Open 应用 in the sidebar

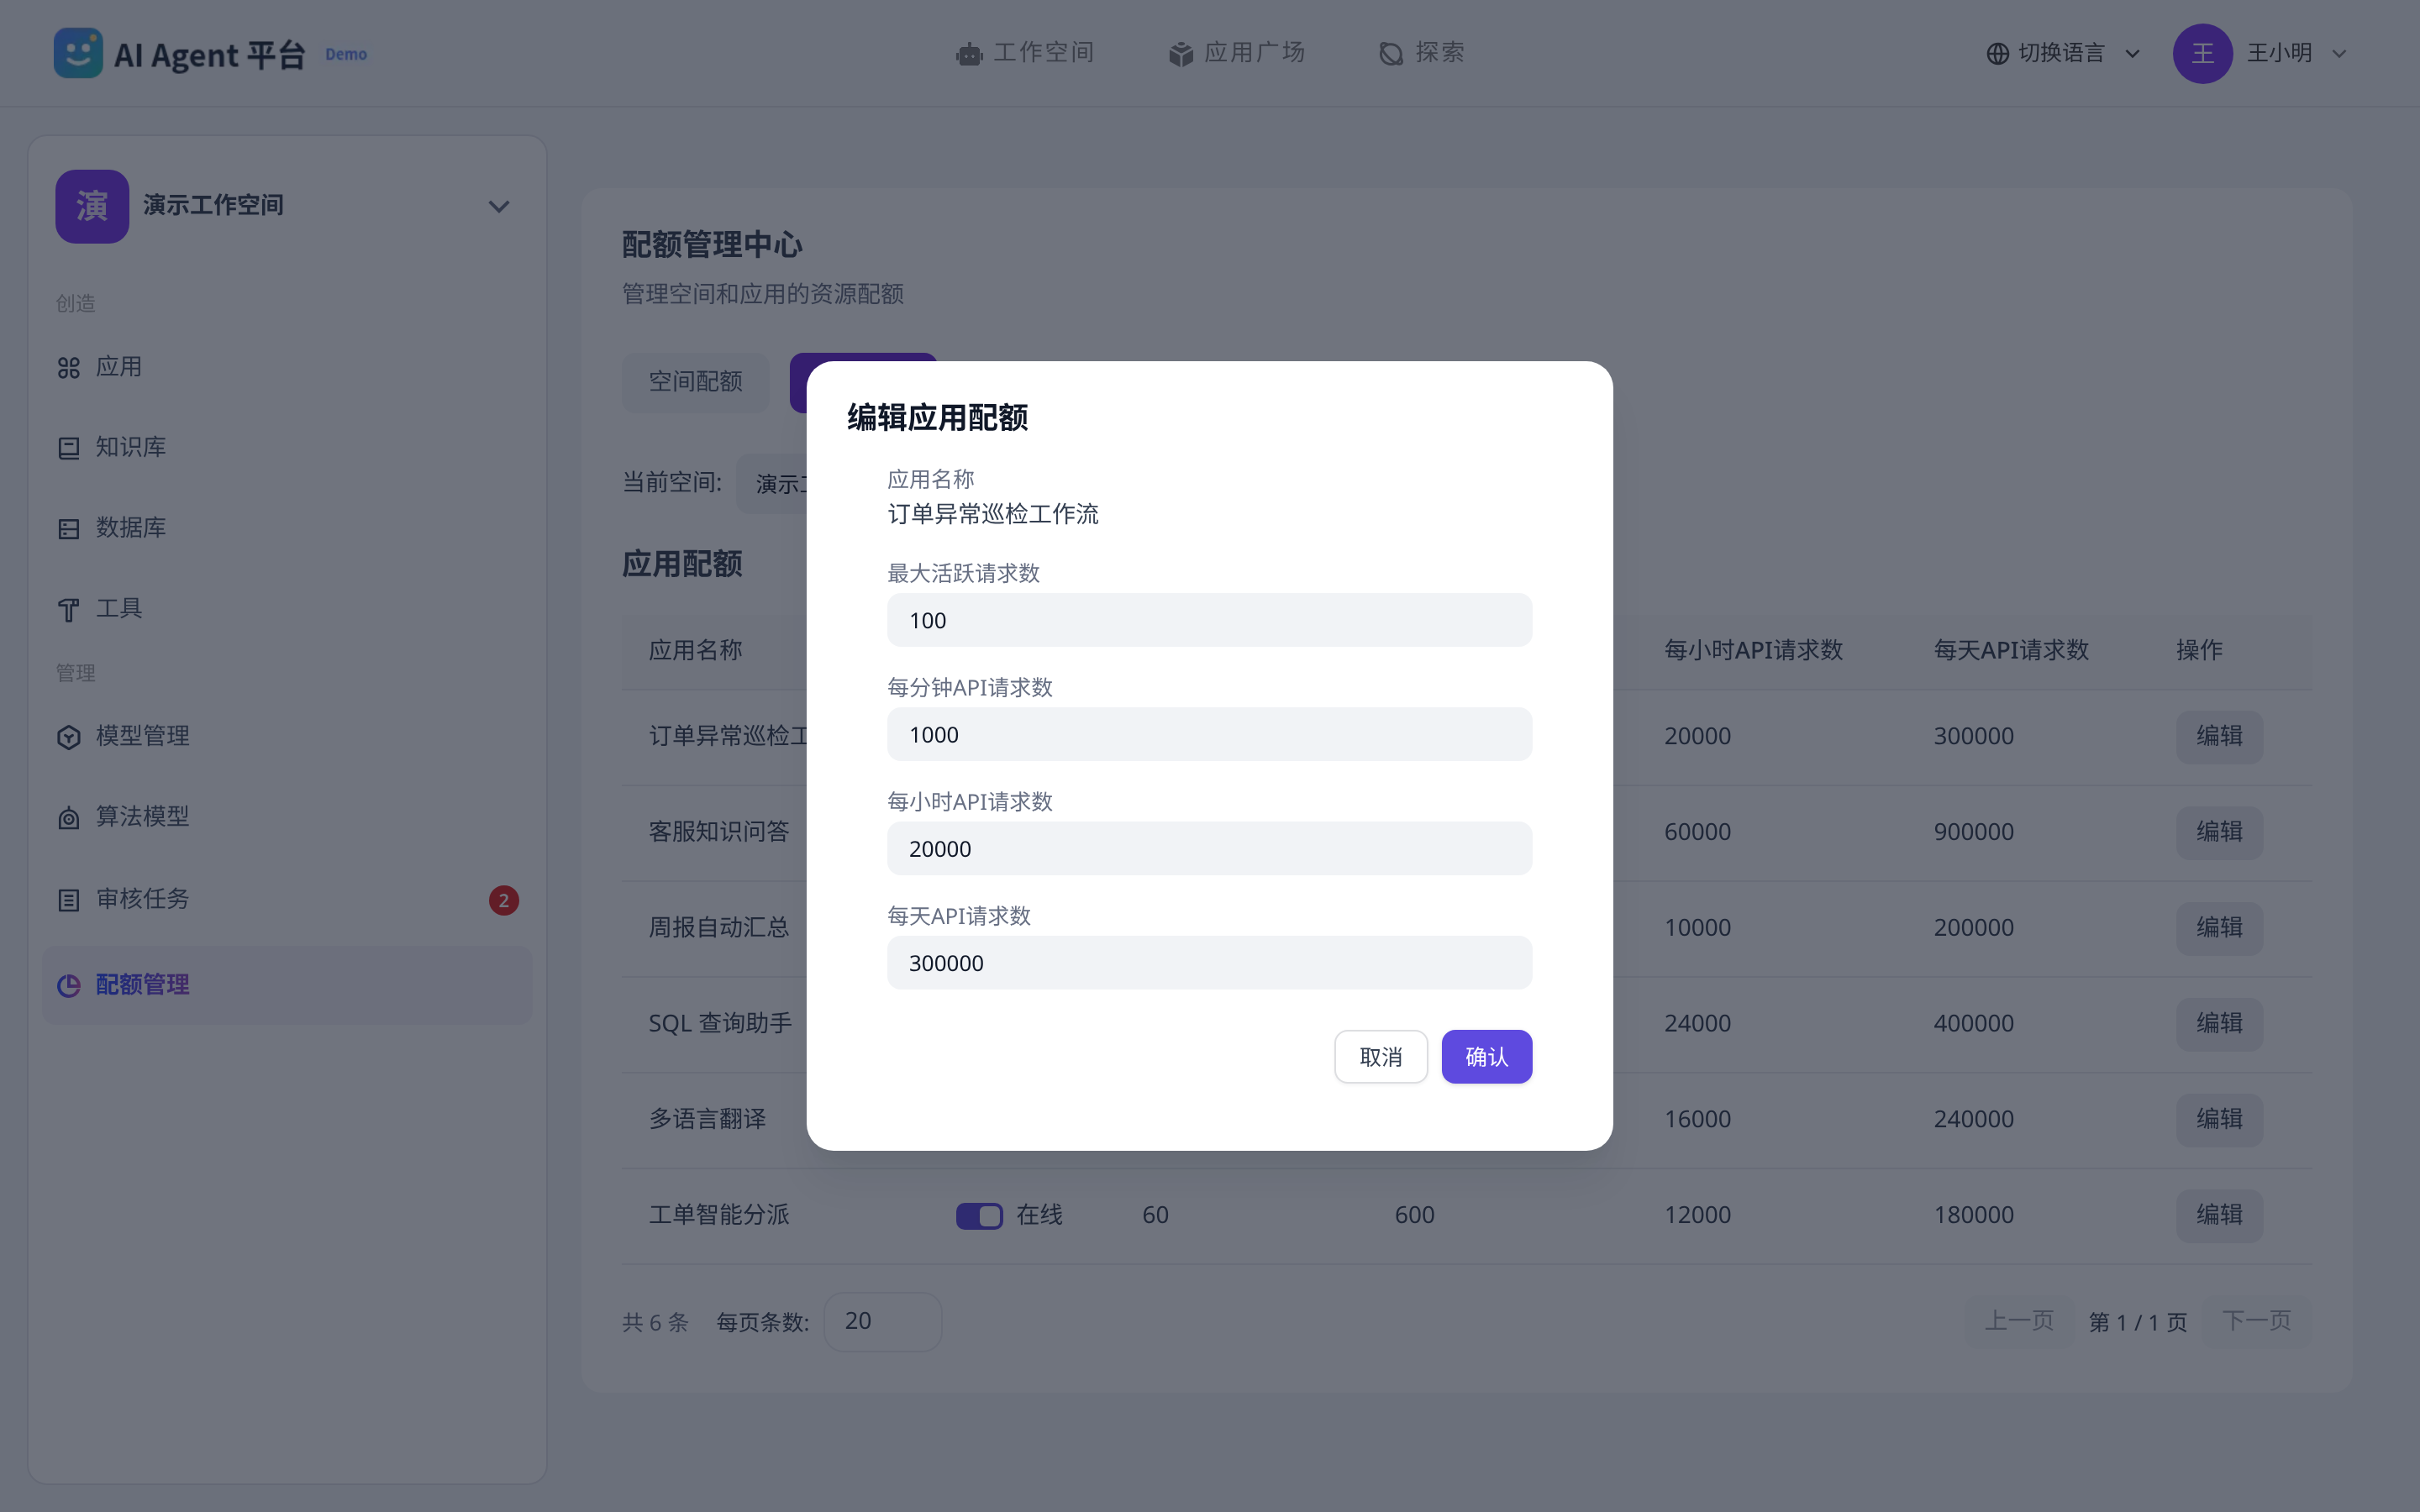click(287, 367)
